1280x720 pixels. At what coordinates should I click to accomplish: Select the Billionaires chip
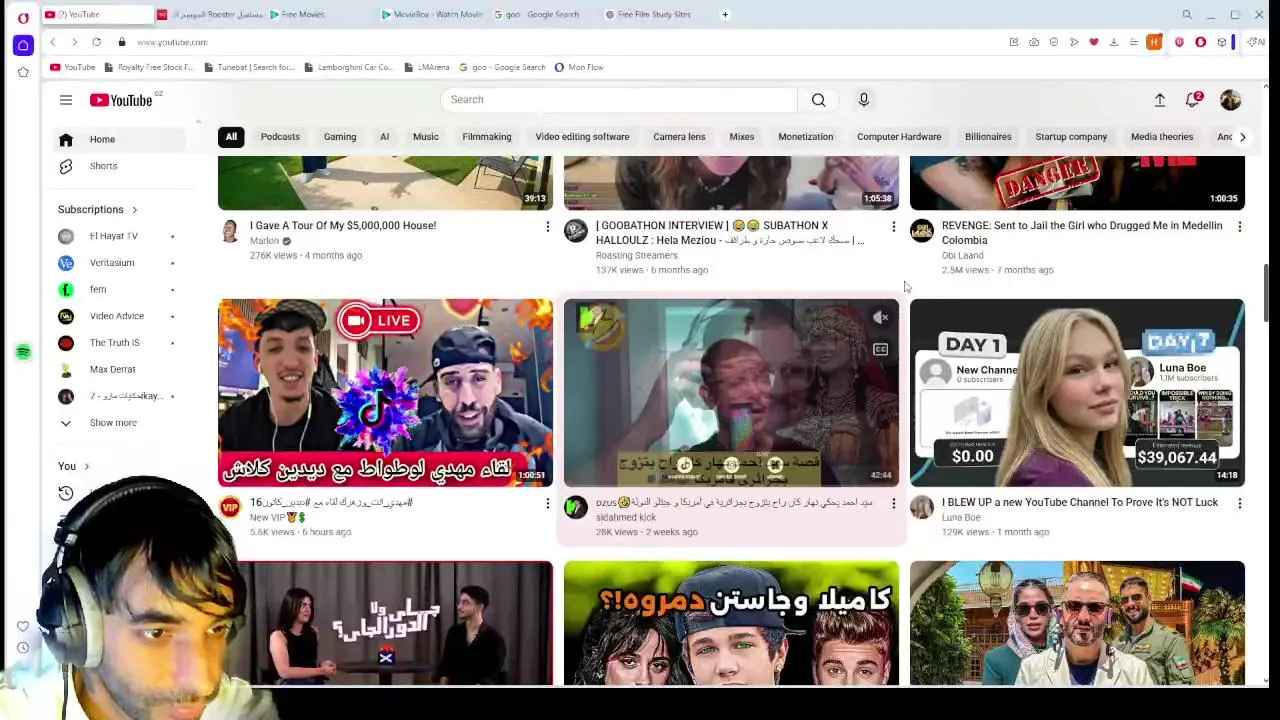(x=988, y=137)
